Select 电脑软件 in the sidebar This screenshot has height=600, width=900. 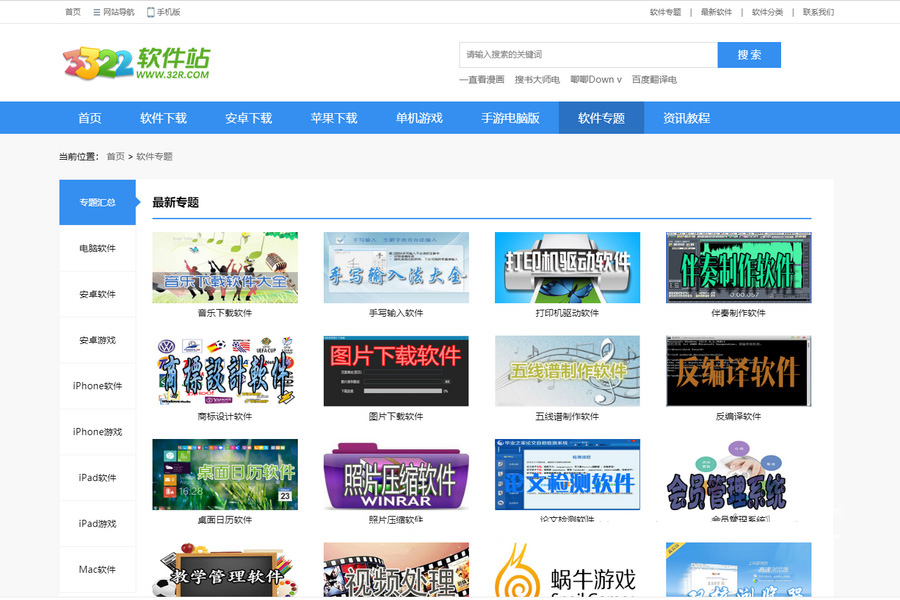pos(98,248)
